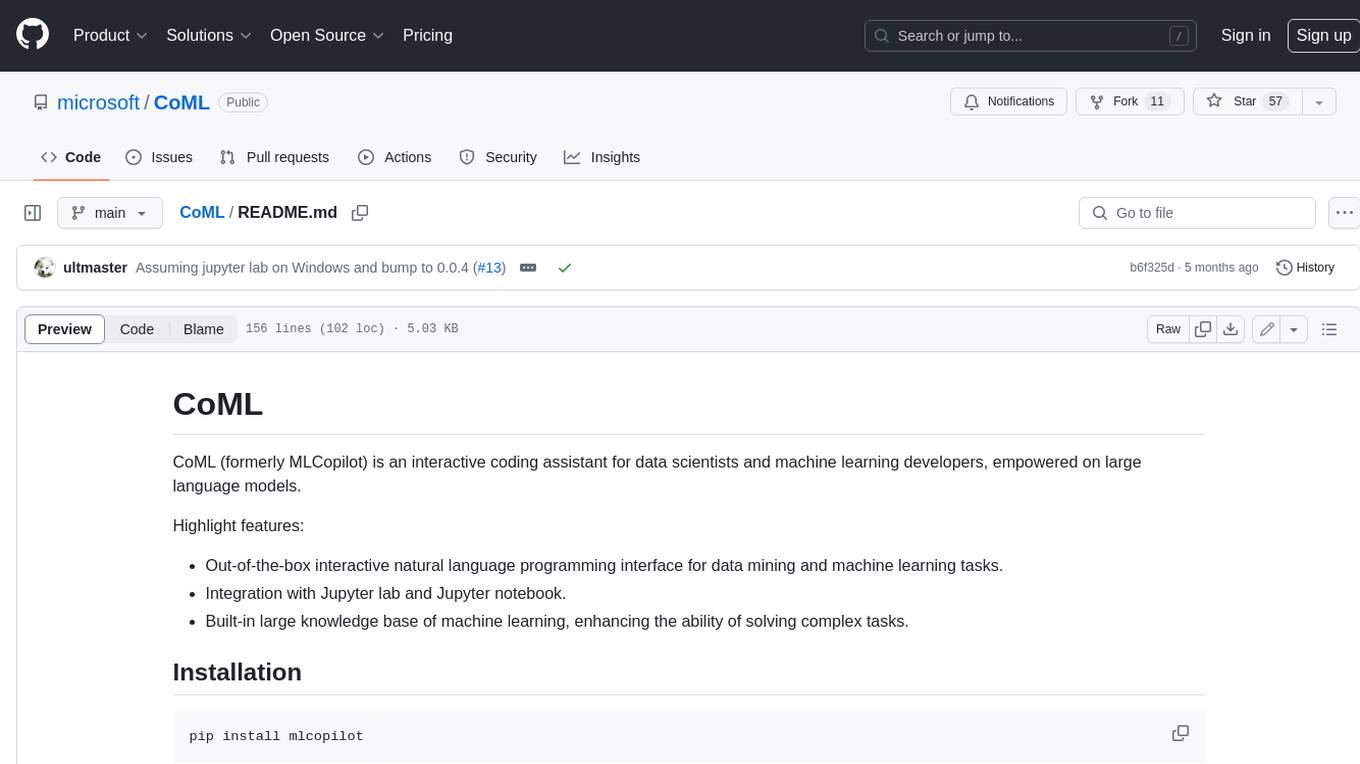Expand the Solutions menu

point(209,35)
